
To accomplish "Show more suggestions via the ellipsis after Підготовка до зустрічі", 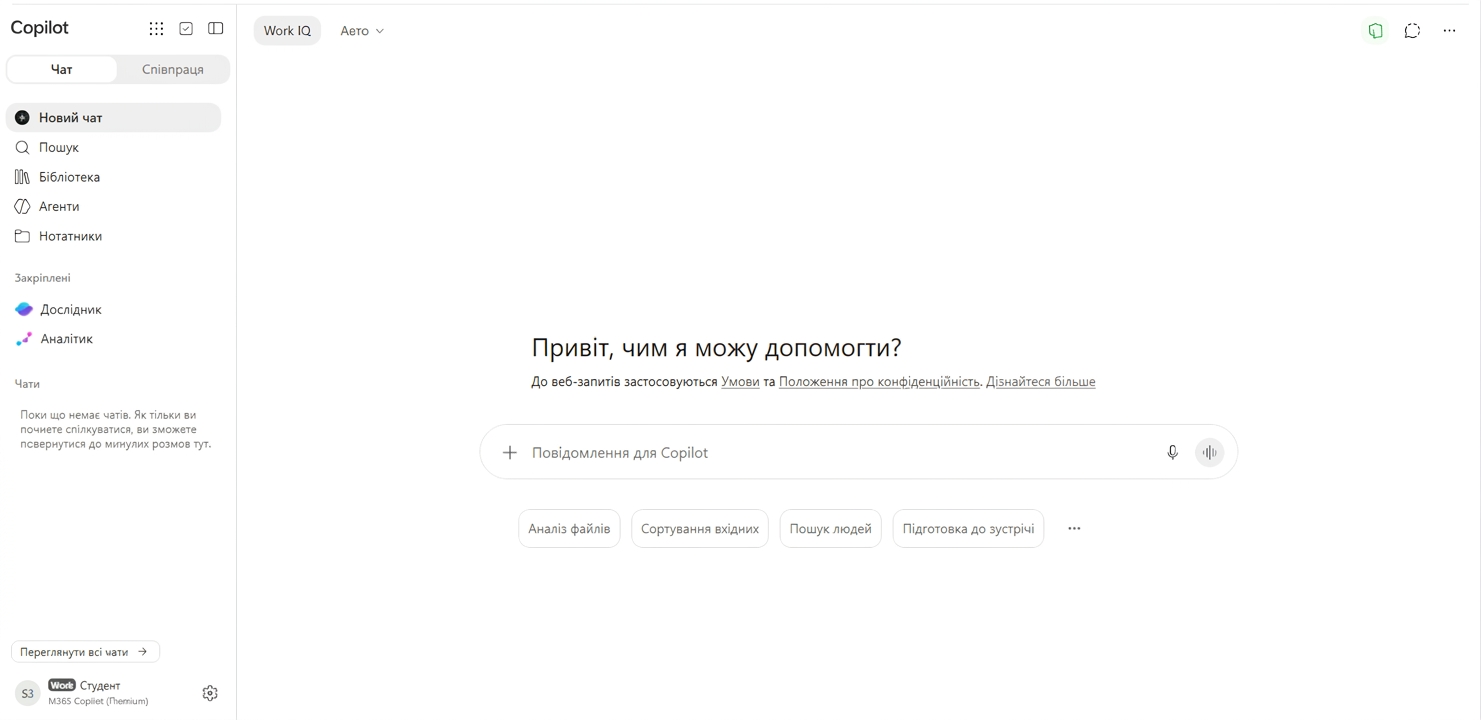I will pos(1074,529).
